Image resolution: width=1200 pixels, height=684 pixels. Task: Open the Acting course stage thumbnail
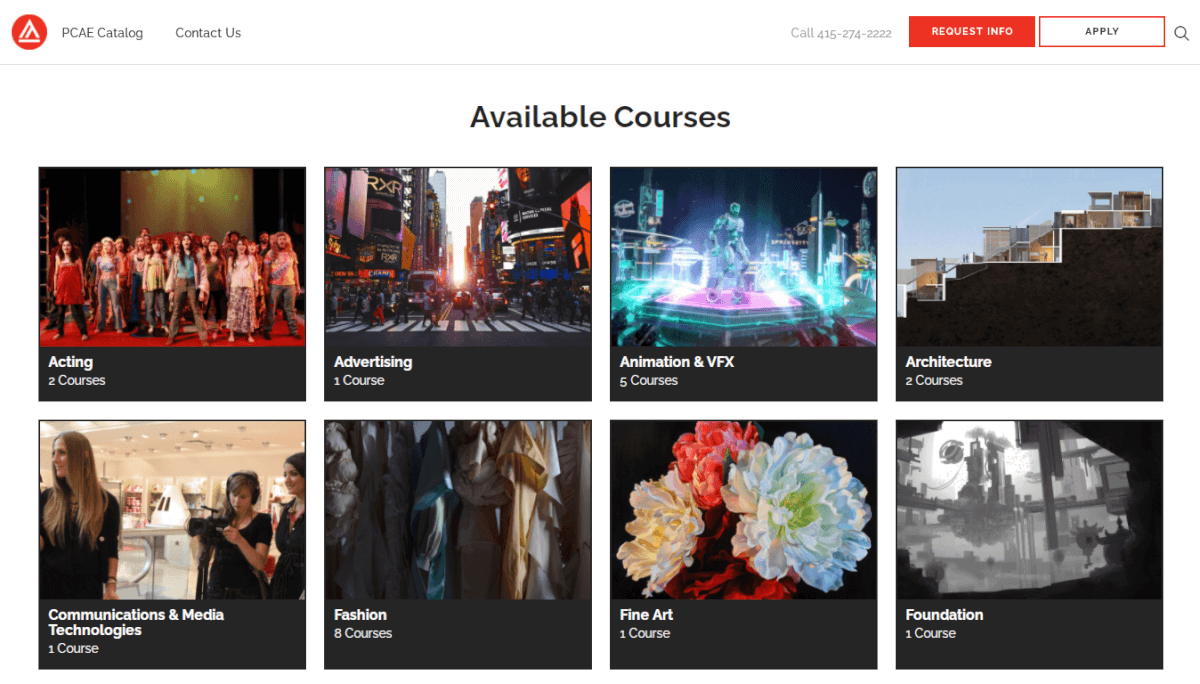172,257
